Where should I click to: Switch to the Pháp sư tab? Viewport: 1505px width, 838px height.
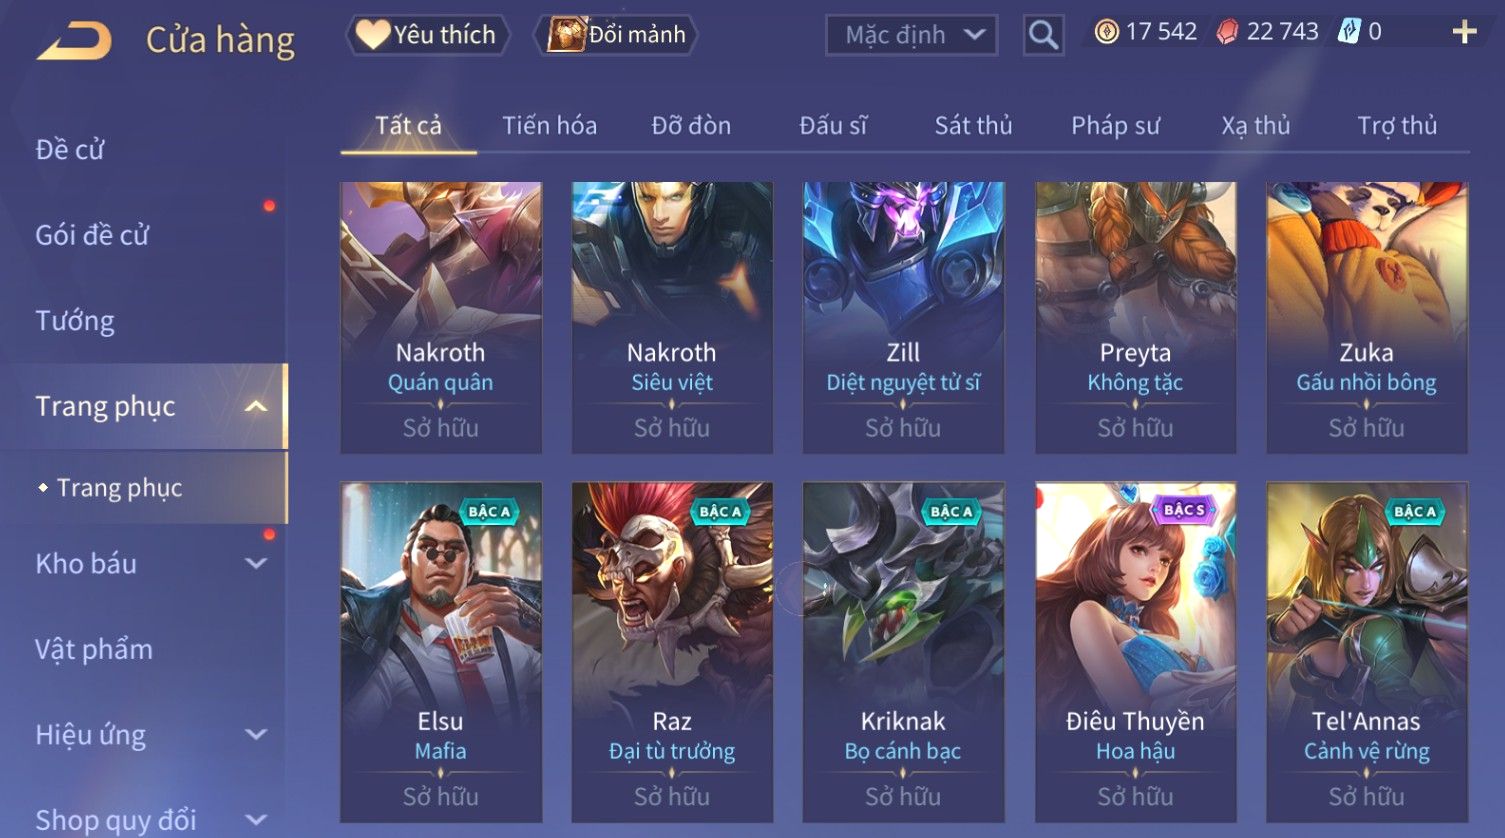click(x=1115, y=126)
